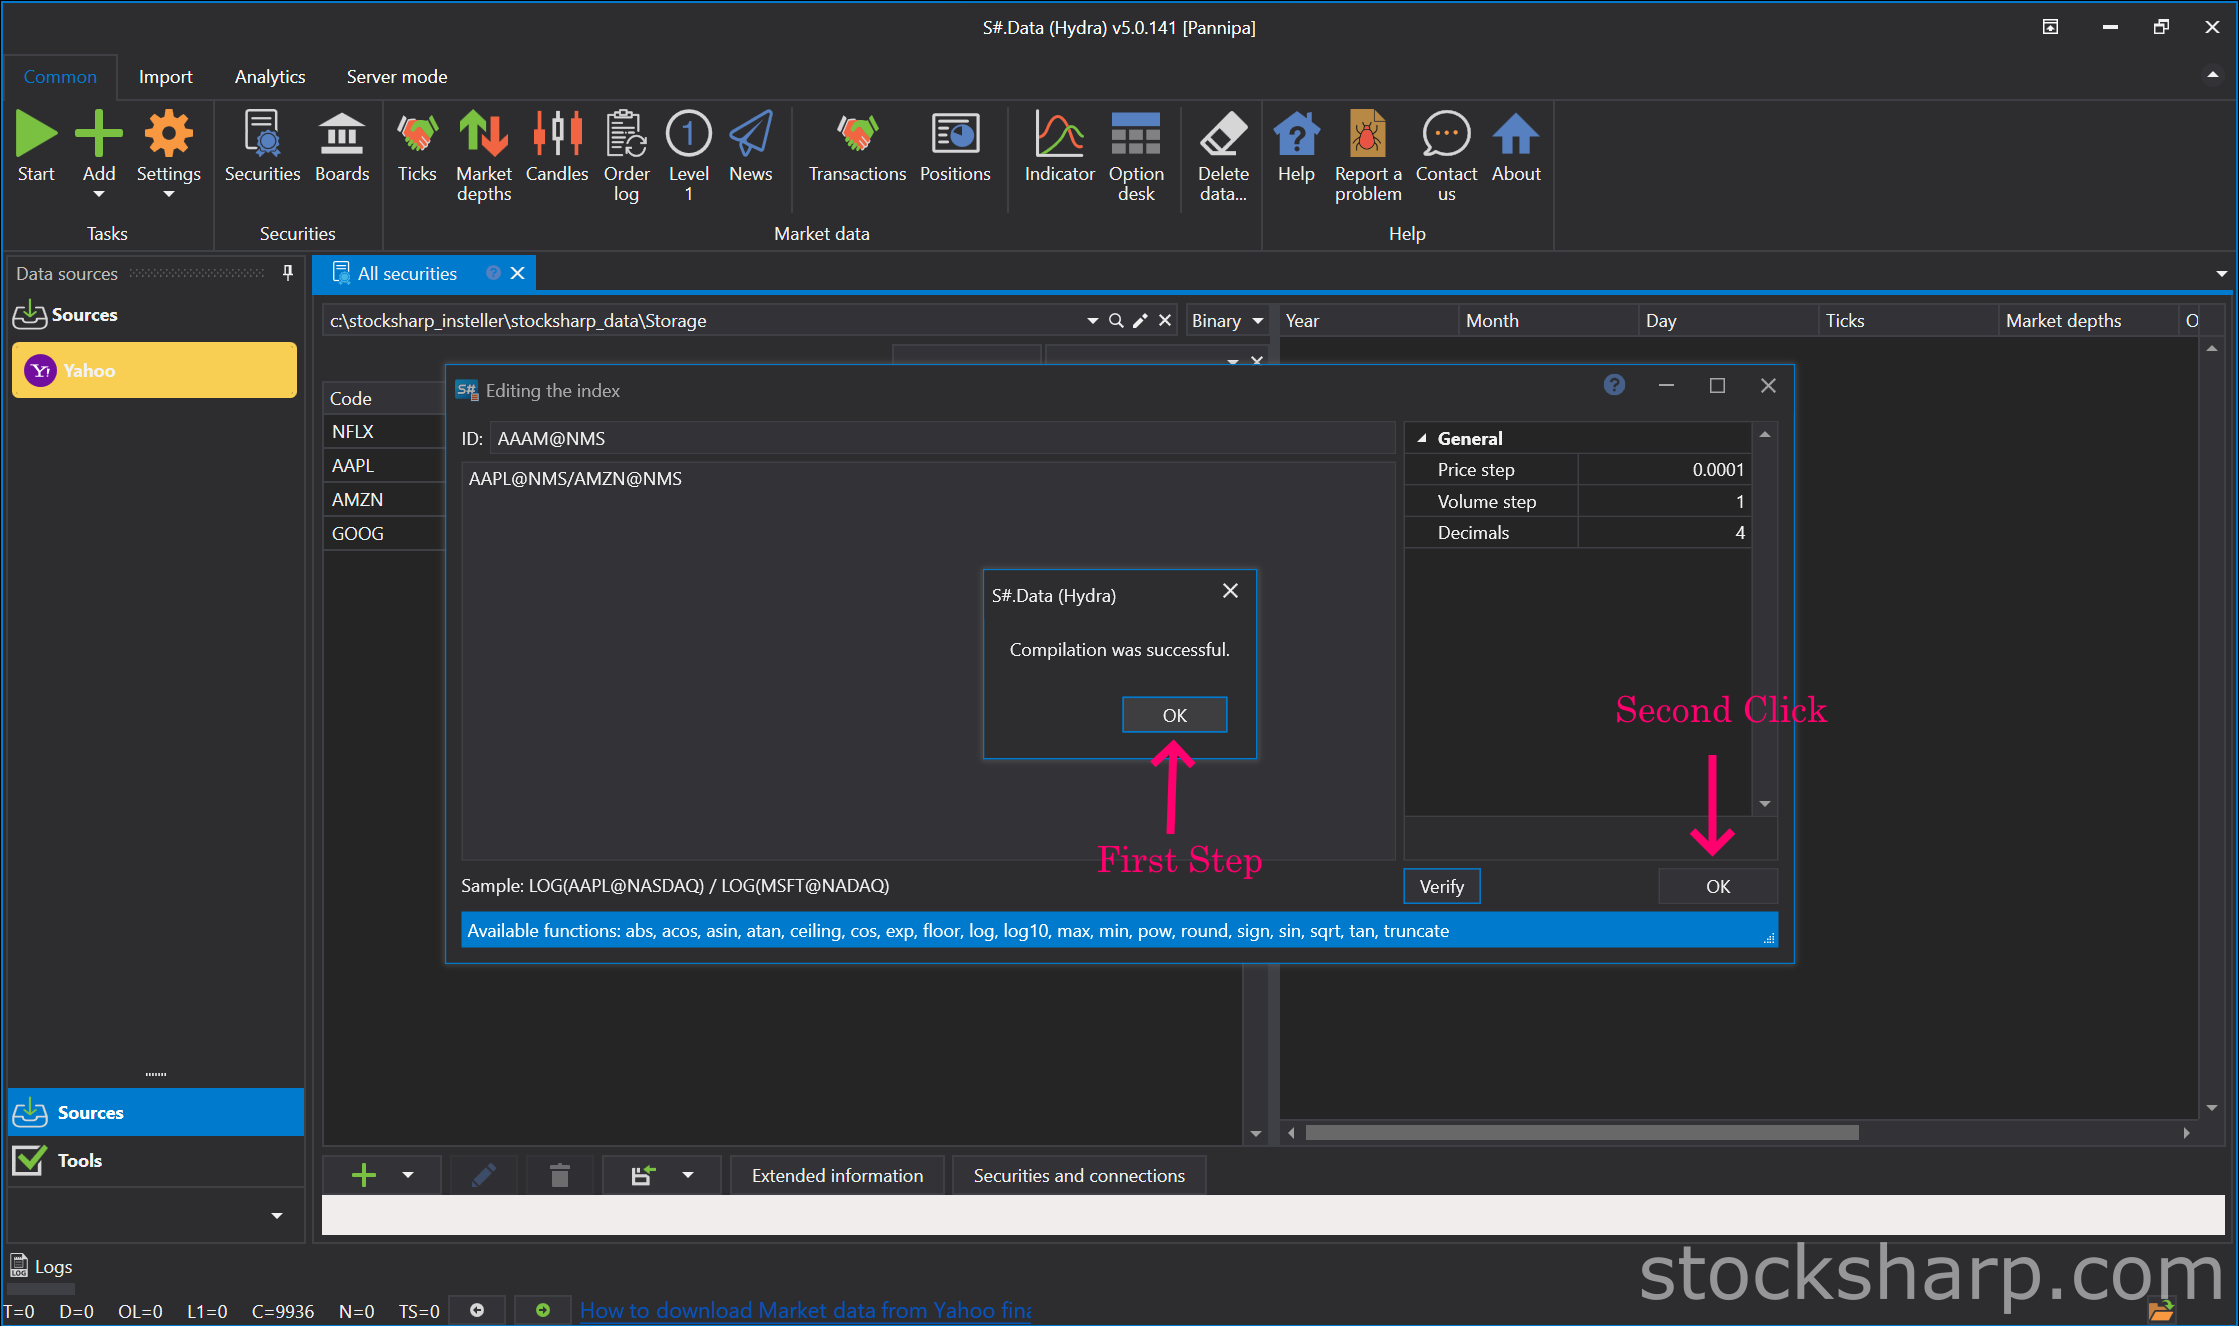Open the storage path dropdown arrow
2239x1326 pixels.
coord(1092,321)
